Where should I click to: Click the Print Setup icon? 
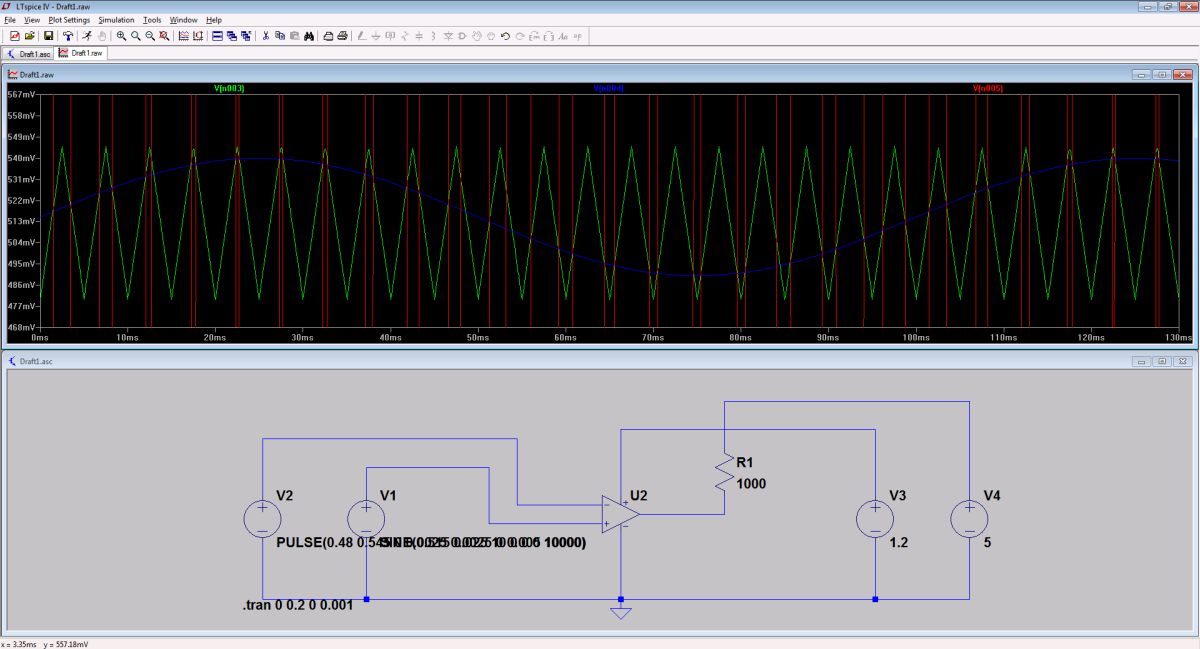(x=328, y=36)
